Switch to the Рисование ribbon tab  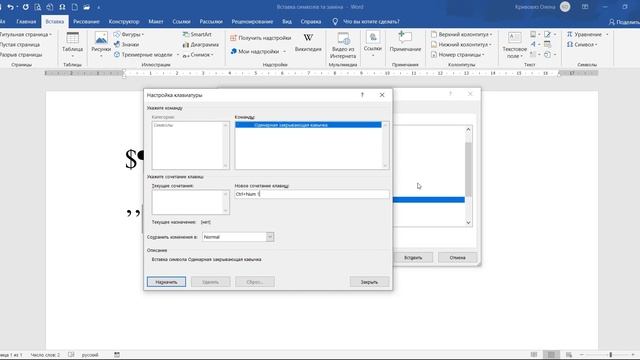[86, 22]
